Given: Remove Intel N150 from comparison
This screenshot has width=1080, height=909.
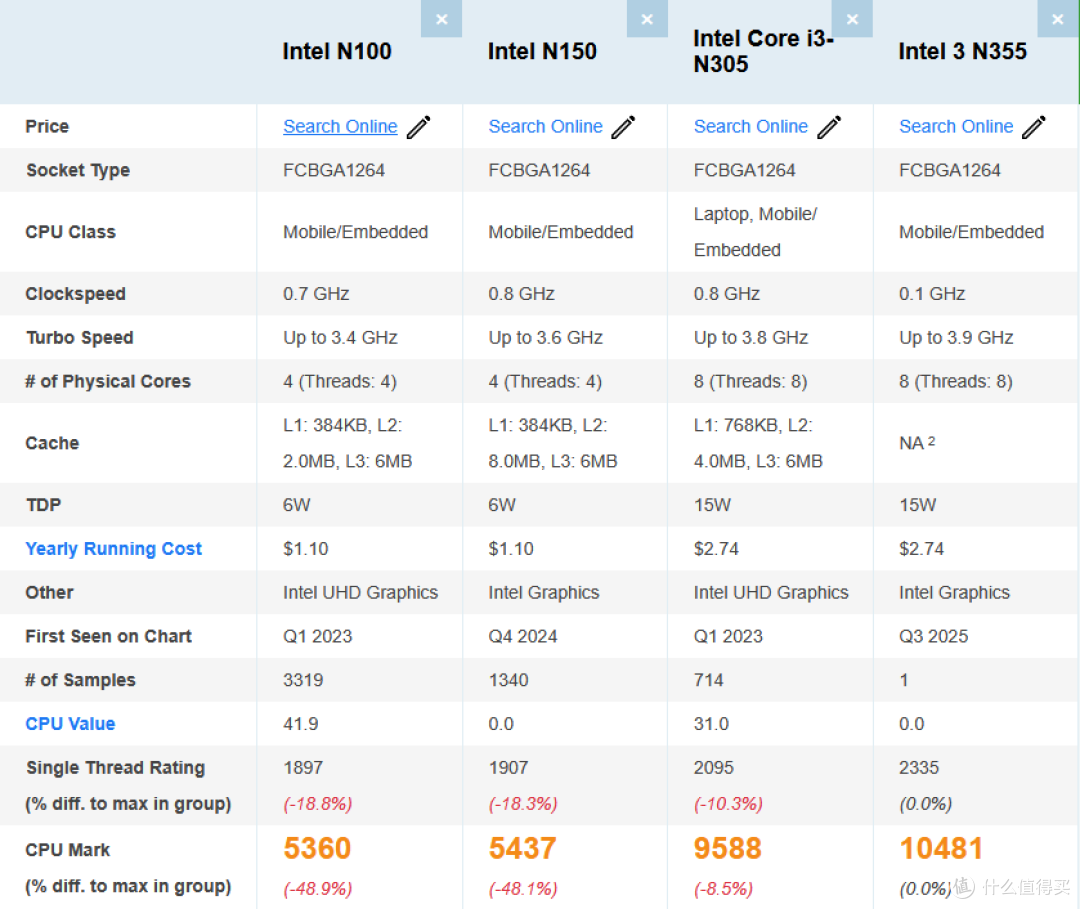Looking at the screenshot, I should tap(647, 19).
